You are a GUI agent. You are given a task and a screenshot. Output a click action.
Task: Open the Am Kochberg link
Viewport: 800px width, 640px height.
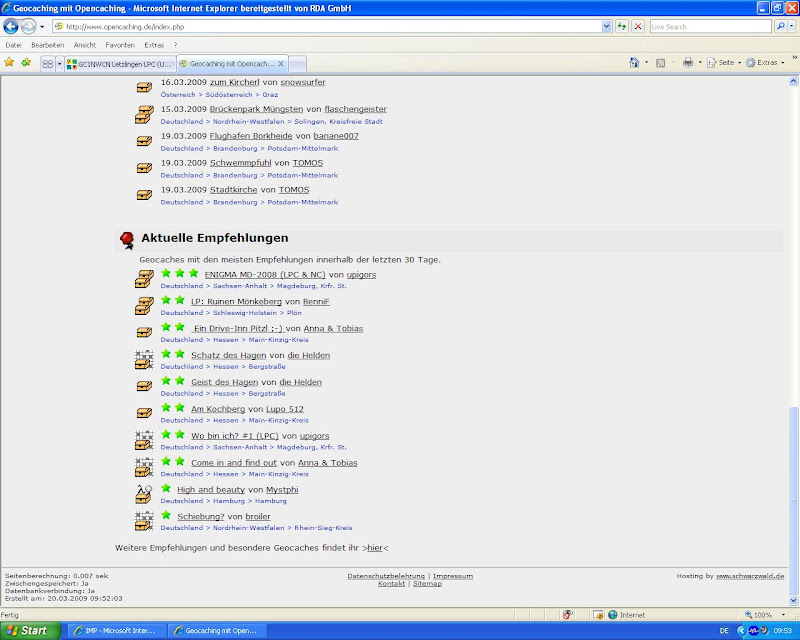point(218,409)
